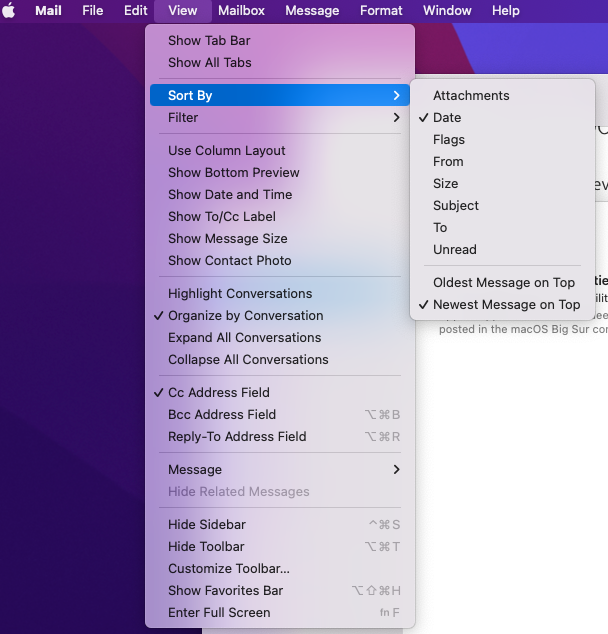Choose Enter Full Screen
Image resolution: width=608 pixels, height=634 pixels.
point(280,613)
